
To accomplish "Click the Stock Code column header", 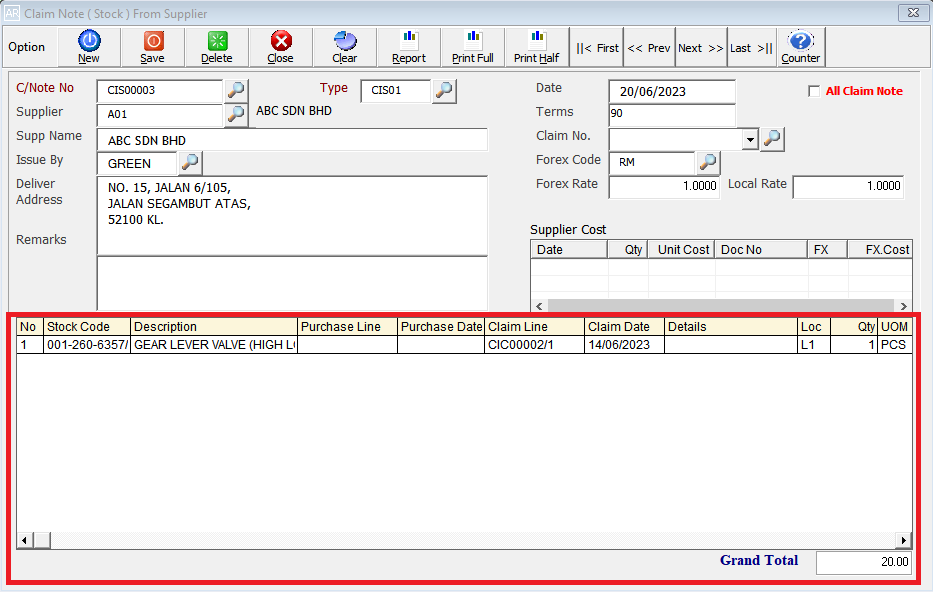I will coord(87,327).
